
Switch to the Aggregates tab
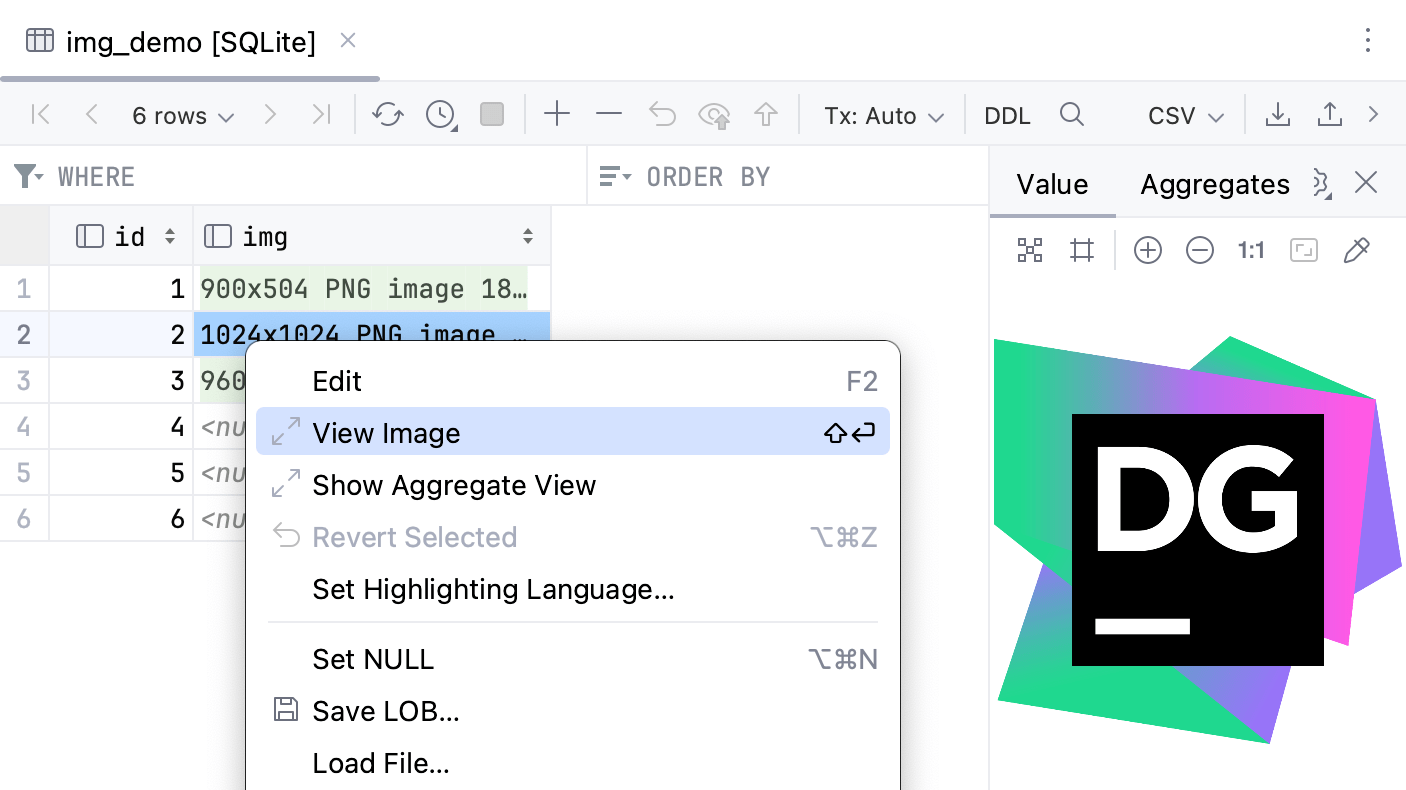1214,184
